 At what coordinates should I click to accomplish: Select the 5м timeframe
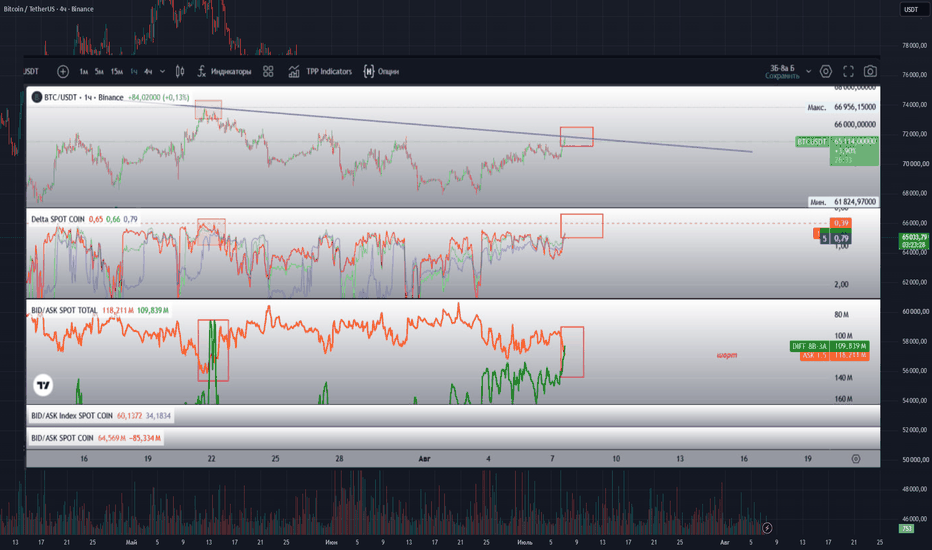pyautogui.click(x=99, y=71)
